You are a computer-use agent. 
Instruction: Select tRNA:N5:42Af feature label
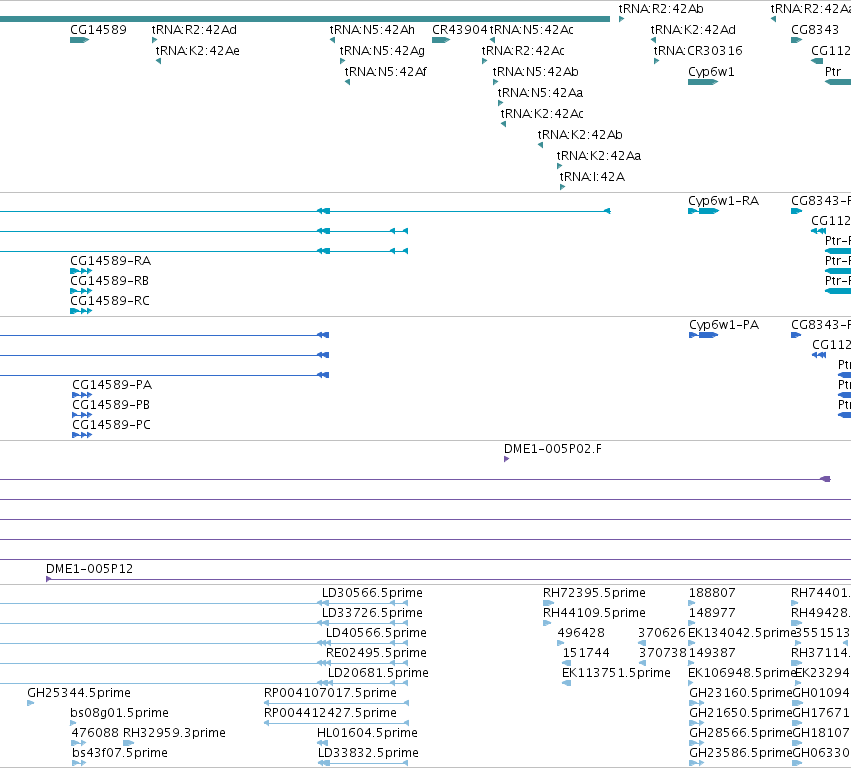pyautogui.click(x=385, y=72)
